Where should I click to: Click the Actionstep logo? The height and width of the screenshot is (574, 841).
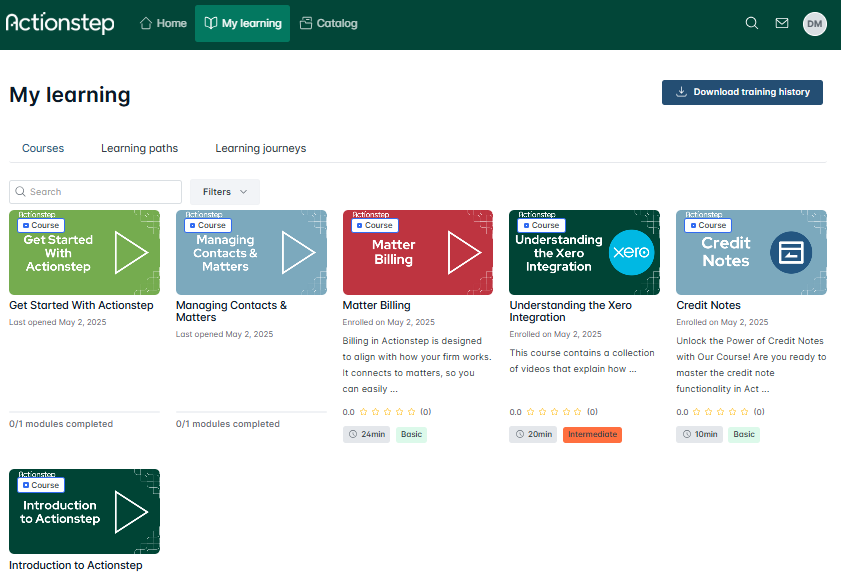pos(60,23)
